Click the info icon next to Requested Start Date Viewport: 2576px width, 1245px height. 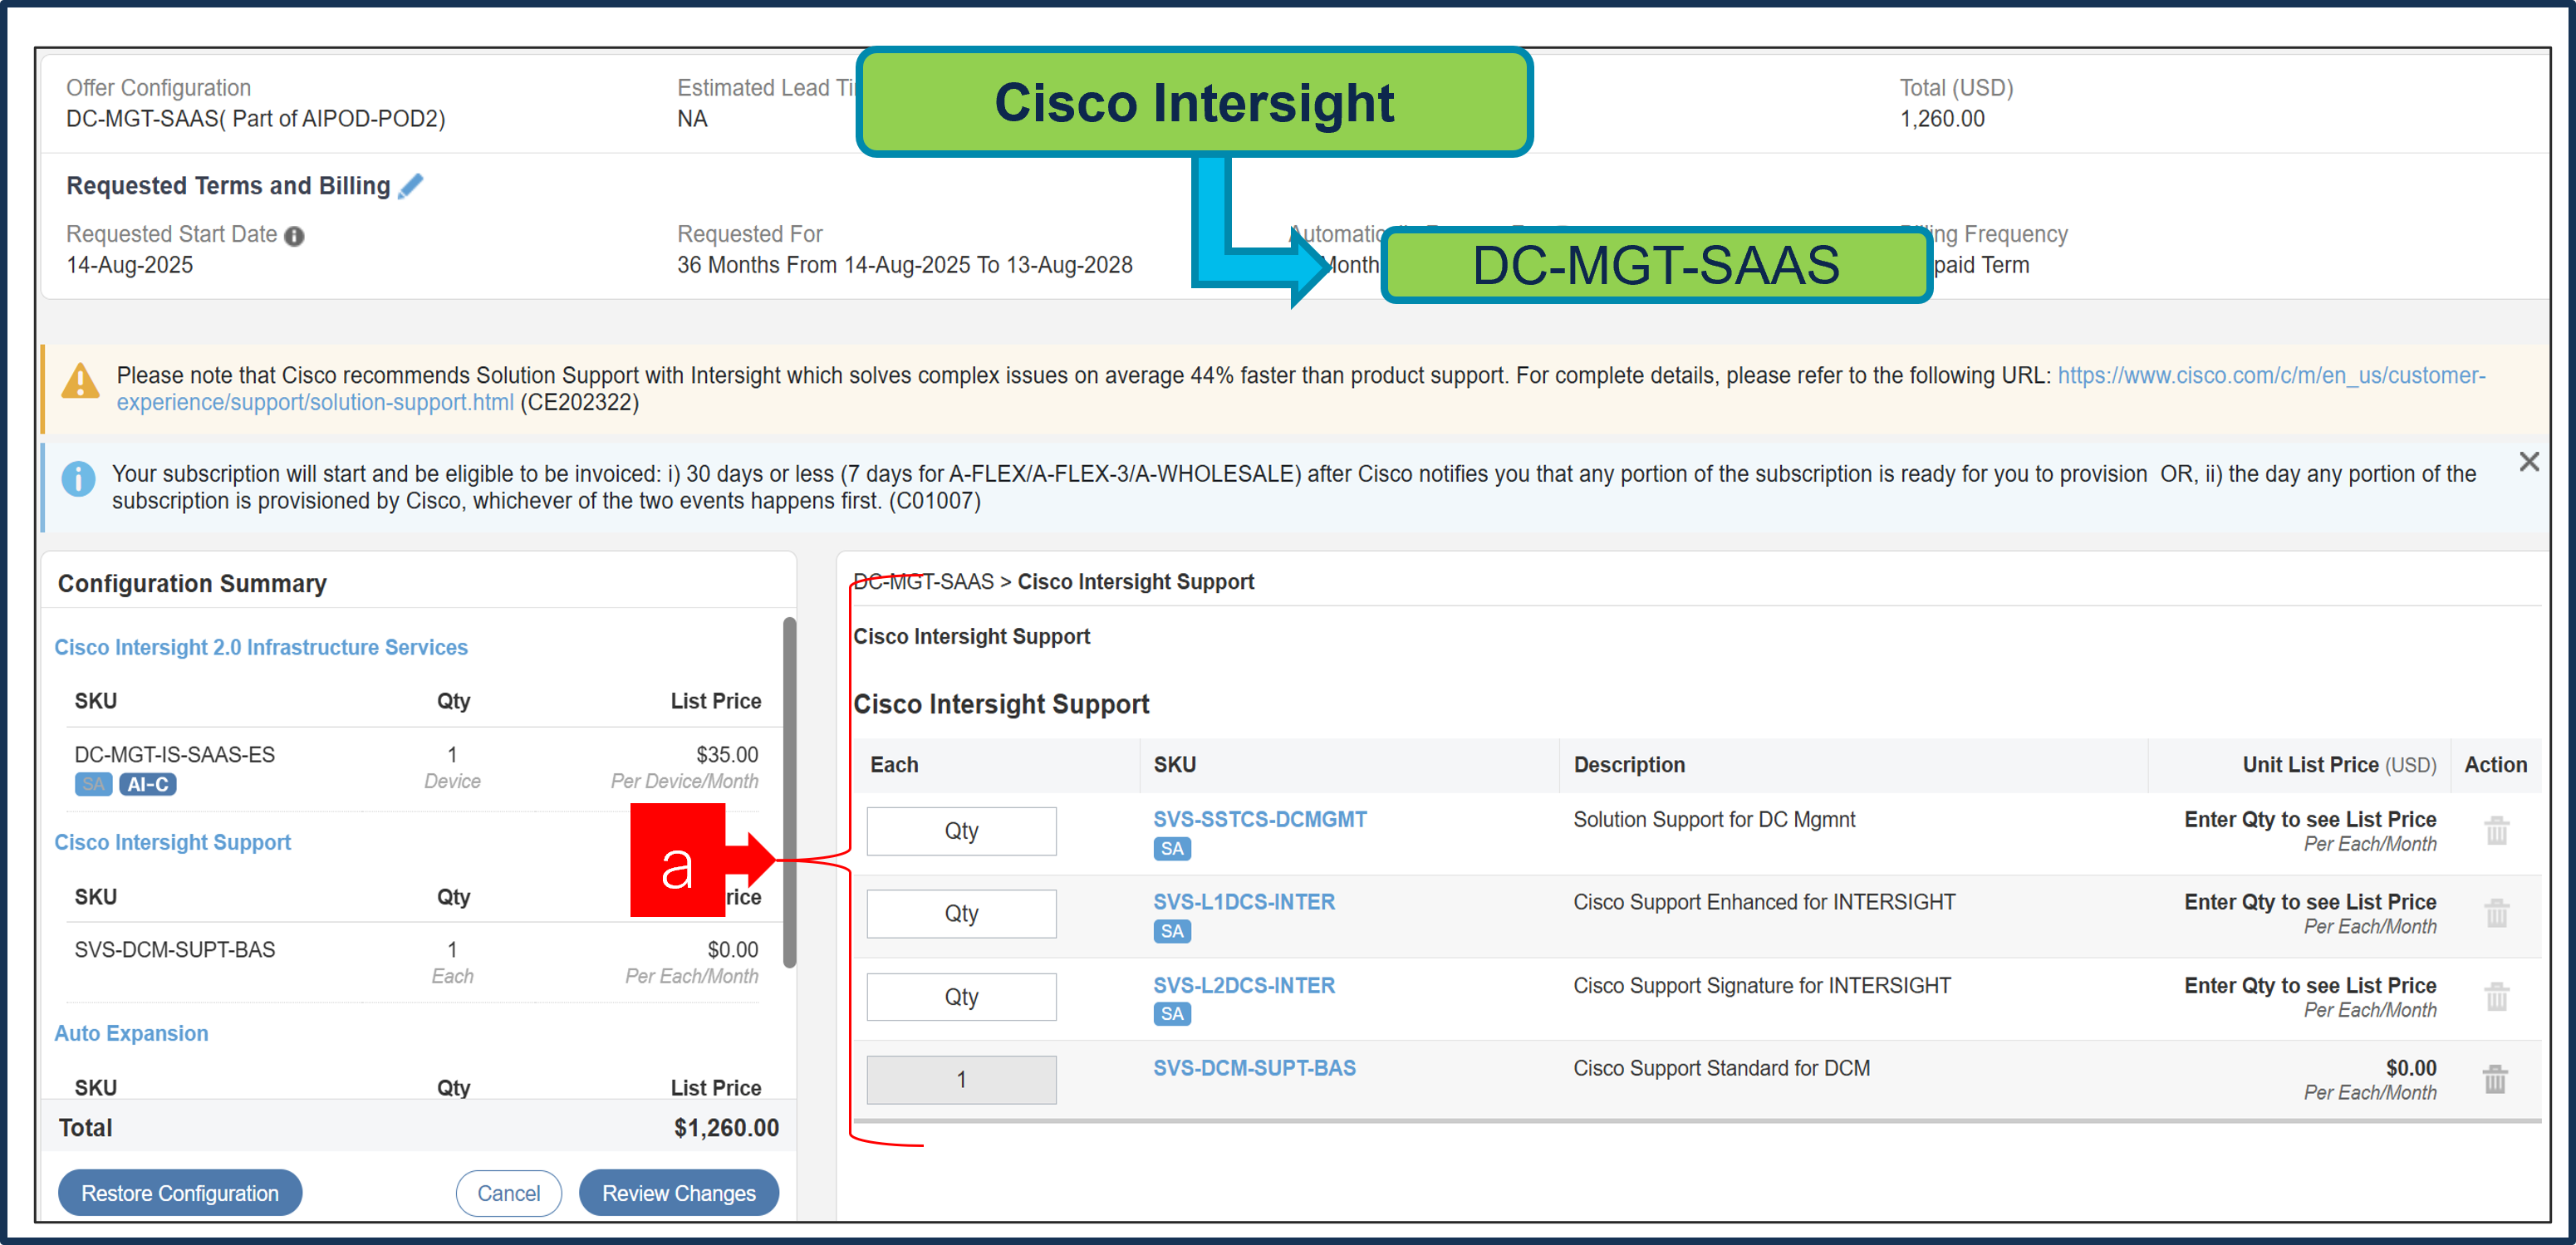[x=295, y=235]
